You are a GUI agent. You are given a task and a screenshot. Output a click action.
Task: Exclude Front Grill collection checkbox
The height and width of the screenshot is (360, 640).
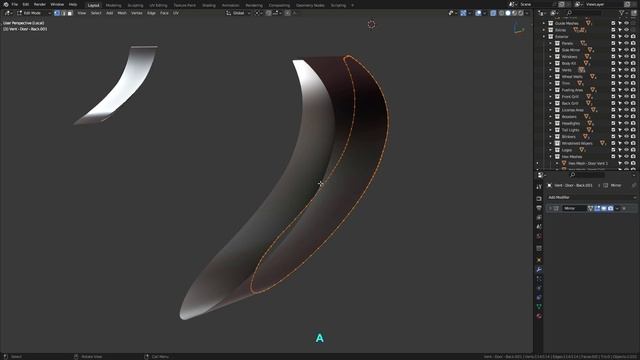coord(613,97)
